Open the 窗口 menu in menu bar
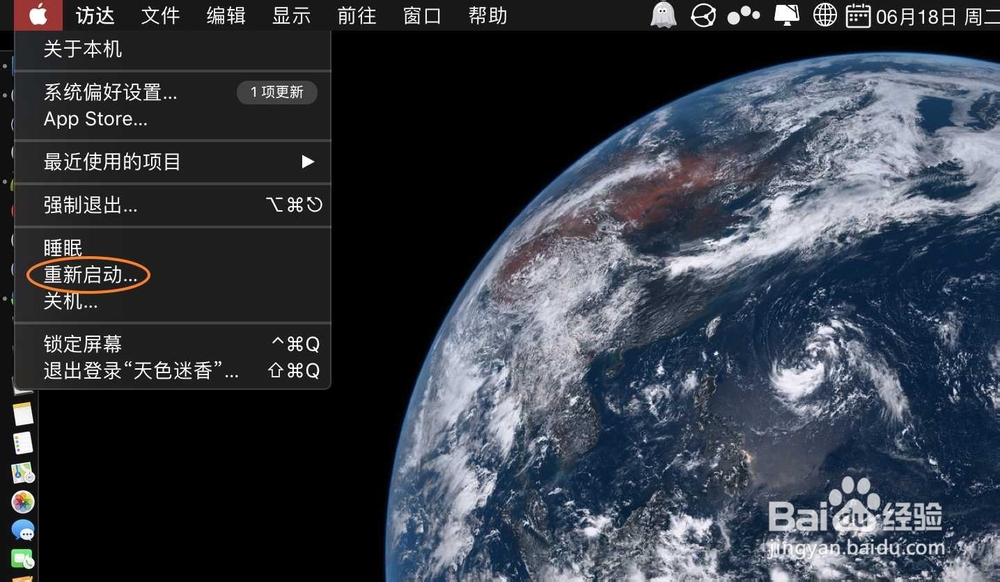This screenshot has height=582, width=1000. (x=422, y=15)
